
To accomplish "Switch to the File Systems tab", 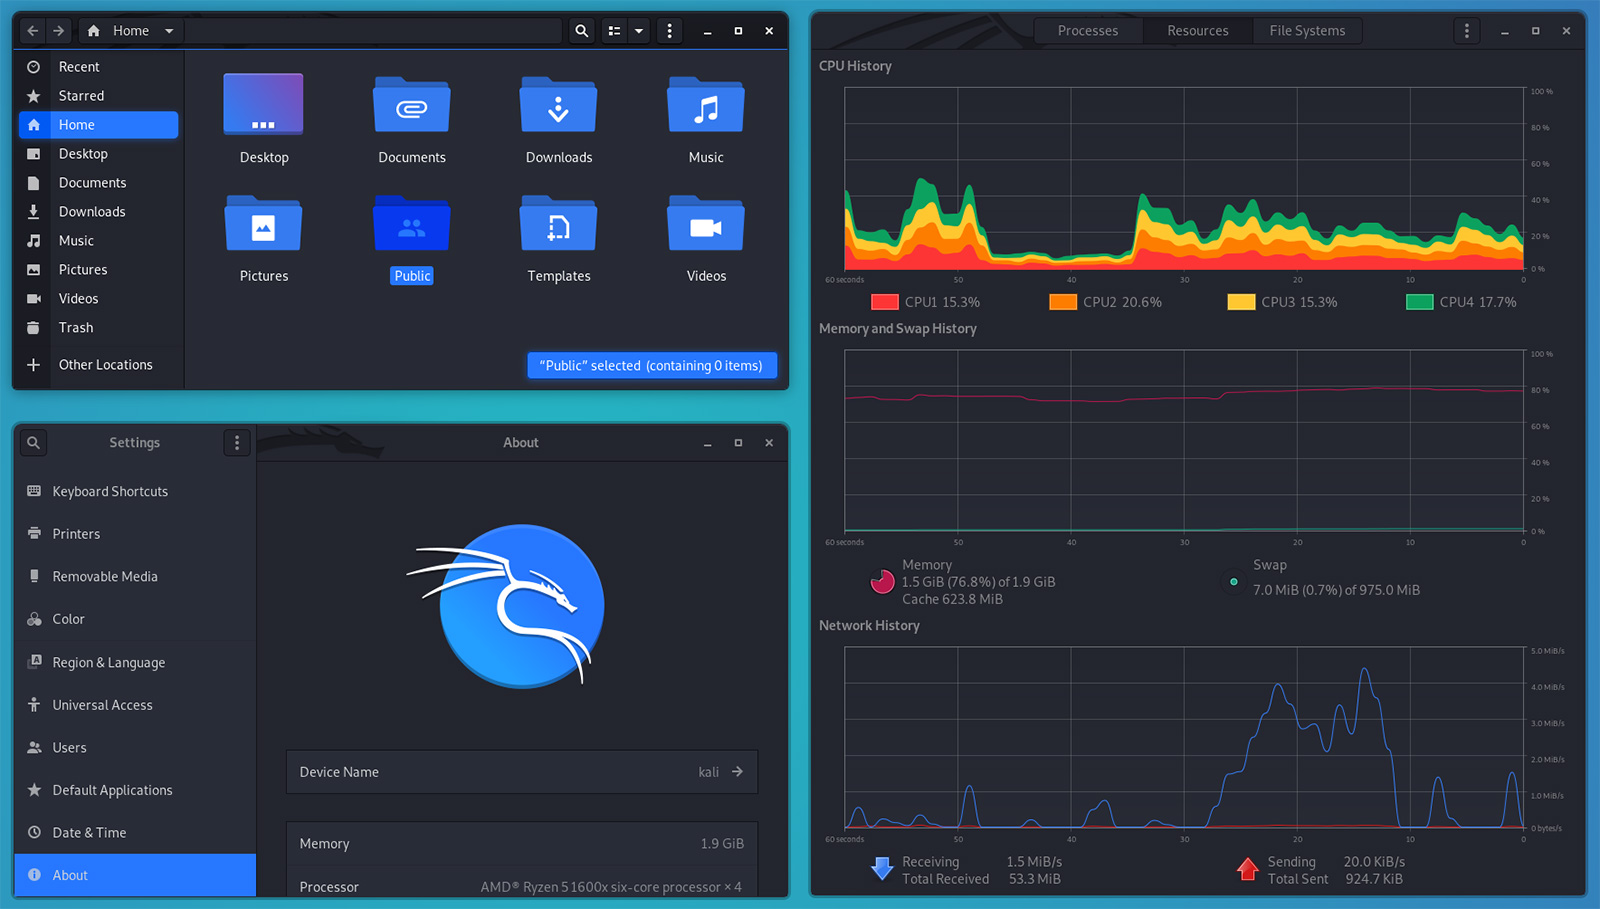I will (x=1306, y=30).
